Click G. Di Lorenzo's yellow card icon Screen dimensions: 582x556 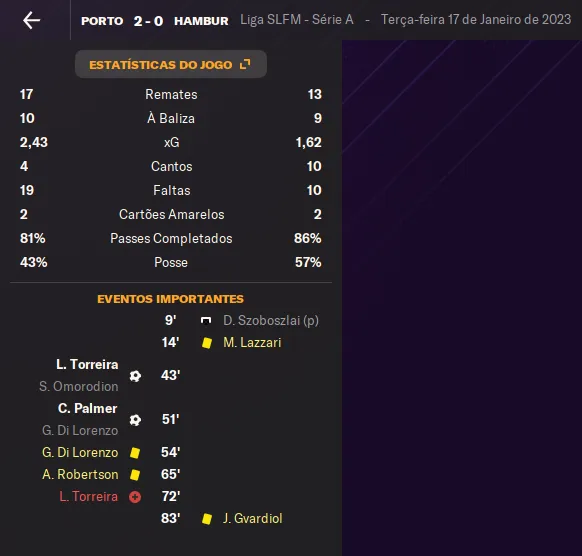[135, 453]
